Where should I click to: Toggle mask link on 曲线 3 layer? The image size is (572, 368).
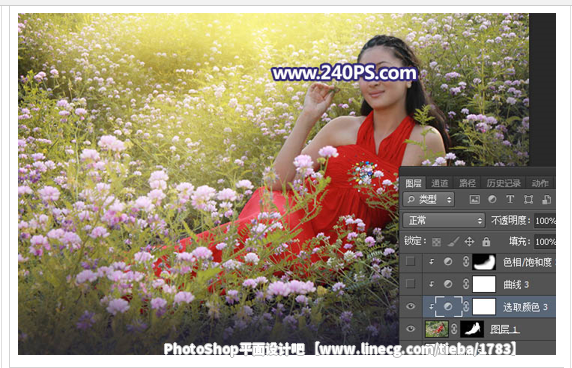pyautogui.click(x=466, y=284)
